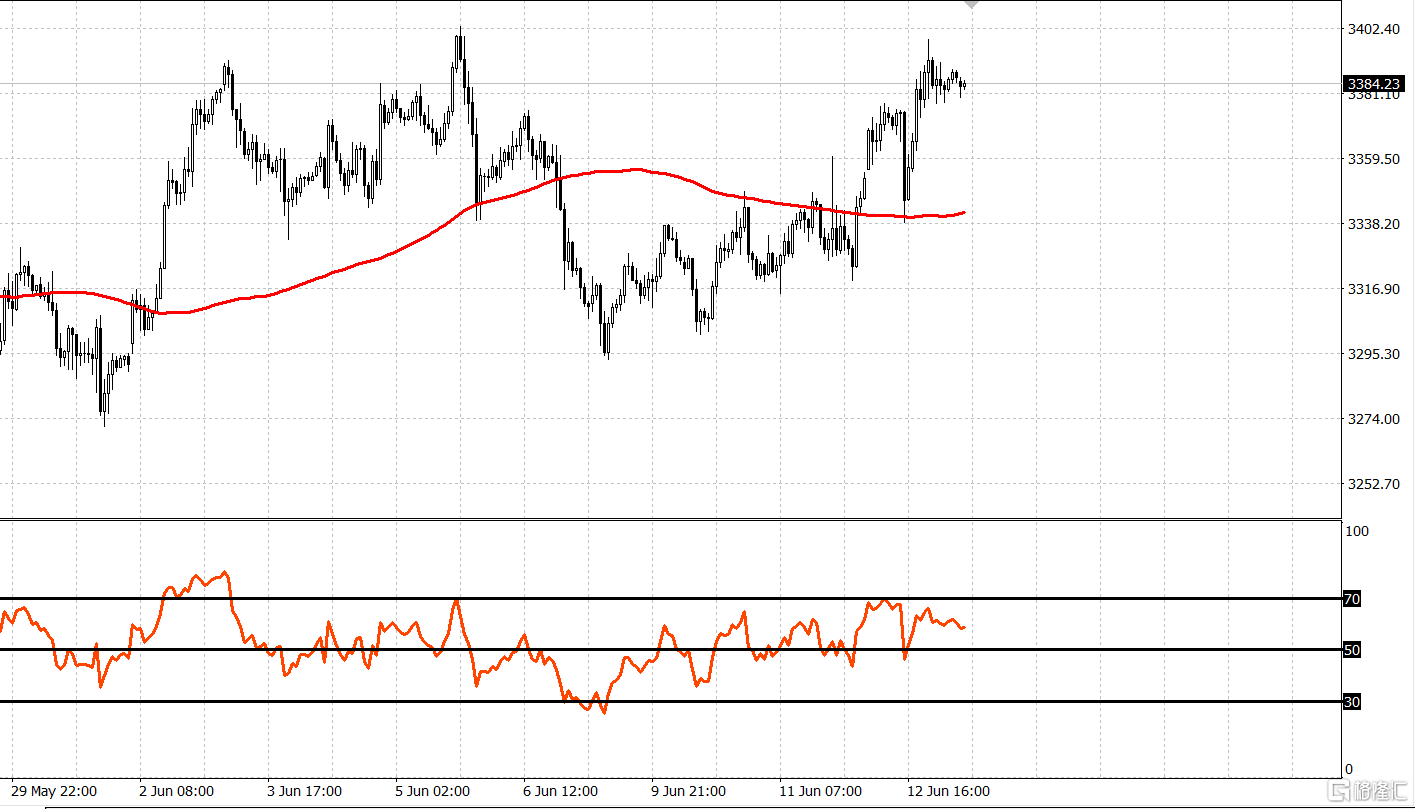Select the 2 Jun 08:00 time label
This screenshot has width=1415, height=809.
(x=176, y=791)
